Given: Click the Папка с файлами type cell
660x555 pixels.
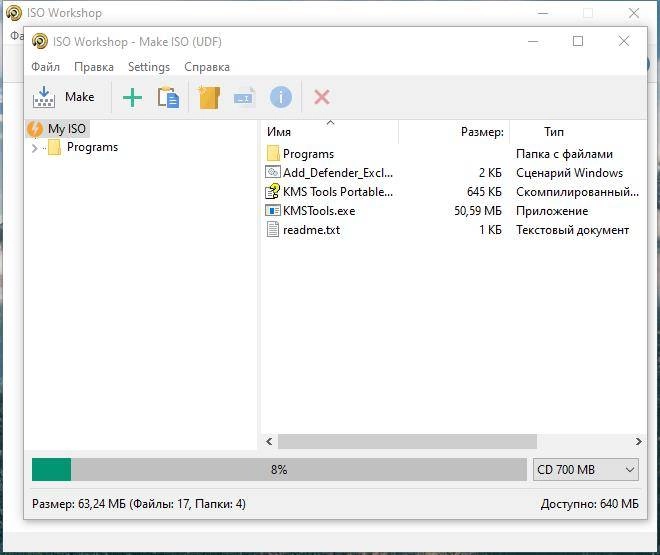Looking at the screenshot, I should 564,154.
